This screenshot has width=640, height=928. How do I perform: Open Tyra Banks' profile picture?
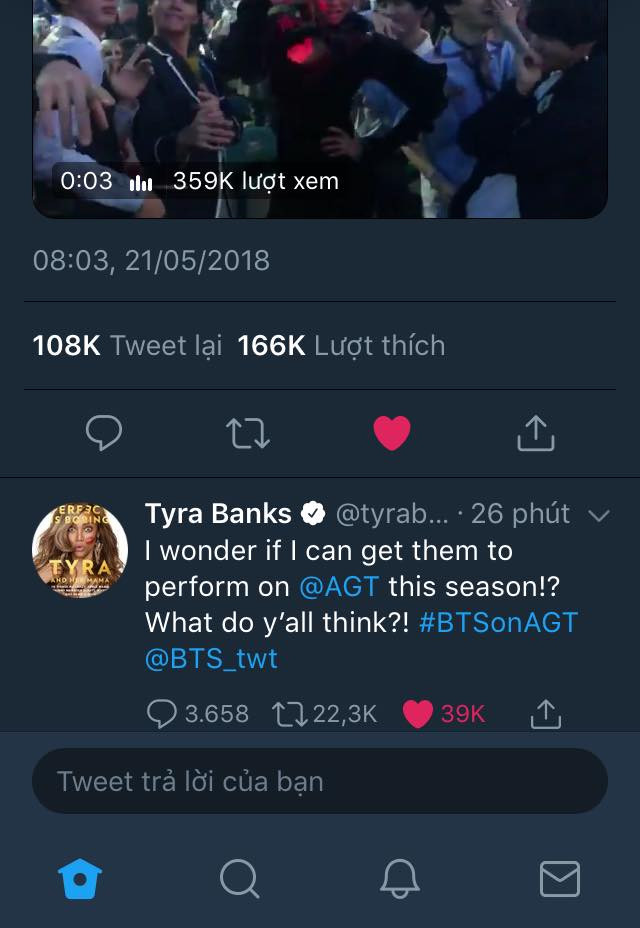coord(80,551)
